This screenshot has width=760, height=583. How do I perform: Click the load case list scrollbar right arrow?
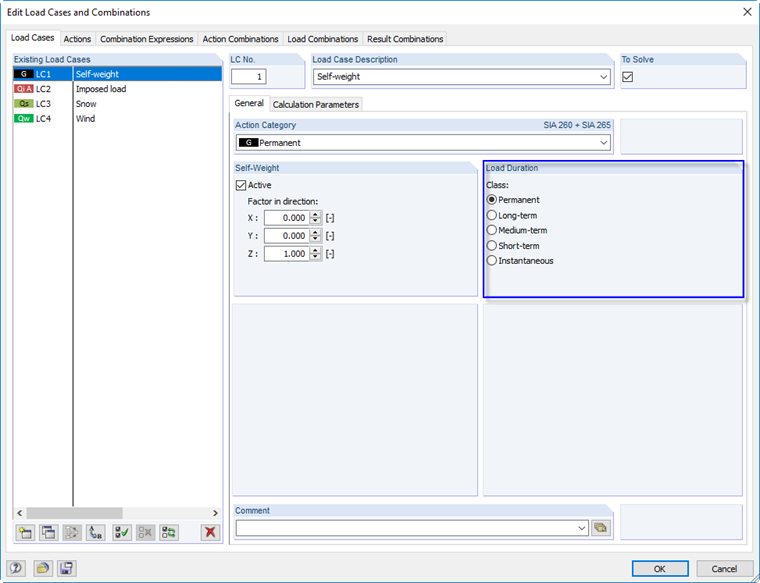pyautogui.click(x=215, y=513)
